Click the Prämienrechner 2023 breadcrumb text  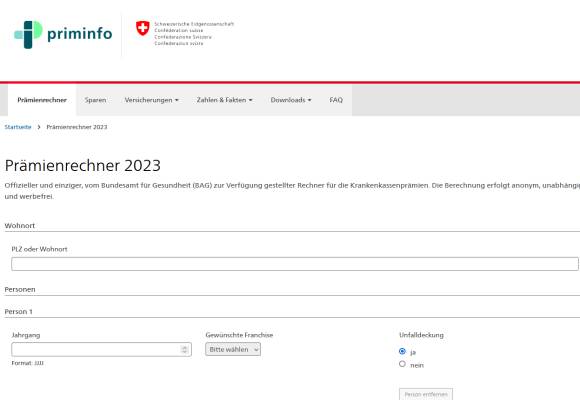click(x=77, y=127)
